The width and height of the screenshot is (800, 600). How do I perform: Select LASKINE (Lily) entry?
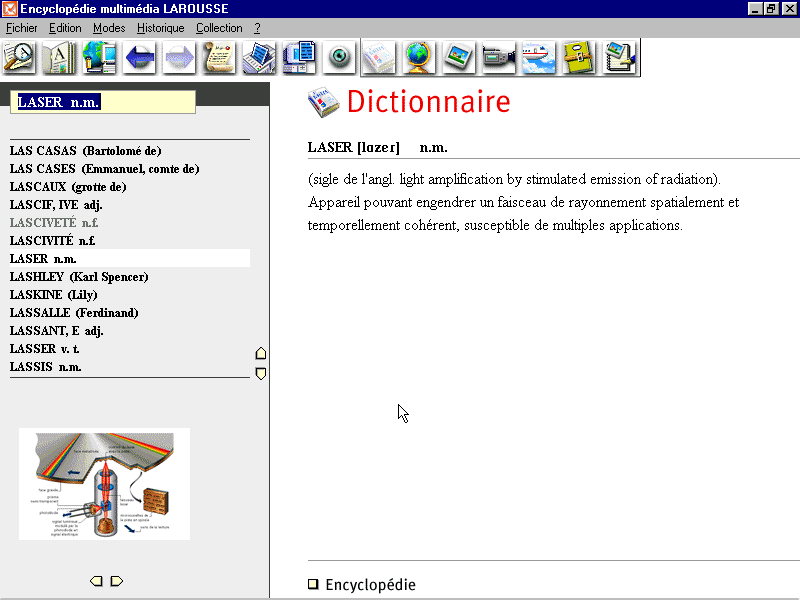[x=54, y=294]
